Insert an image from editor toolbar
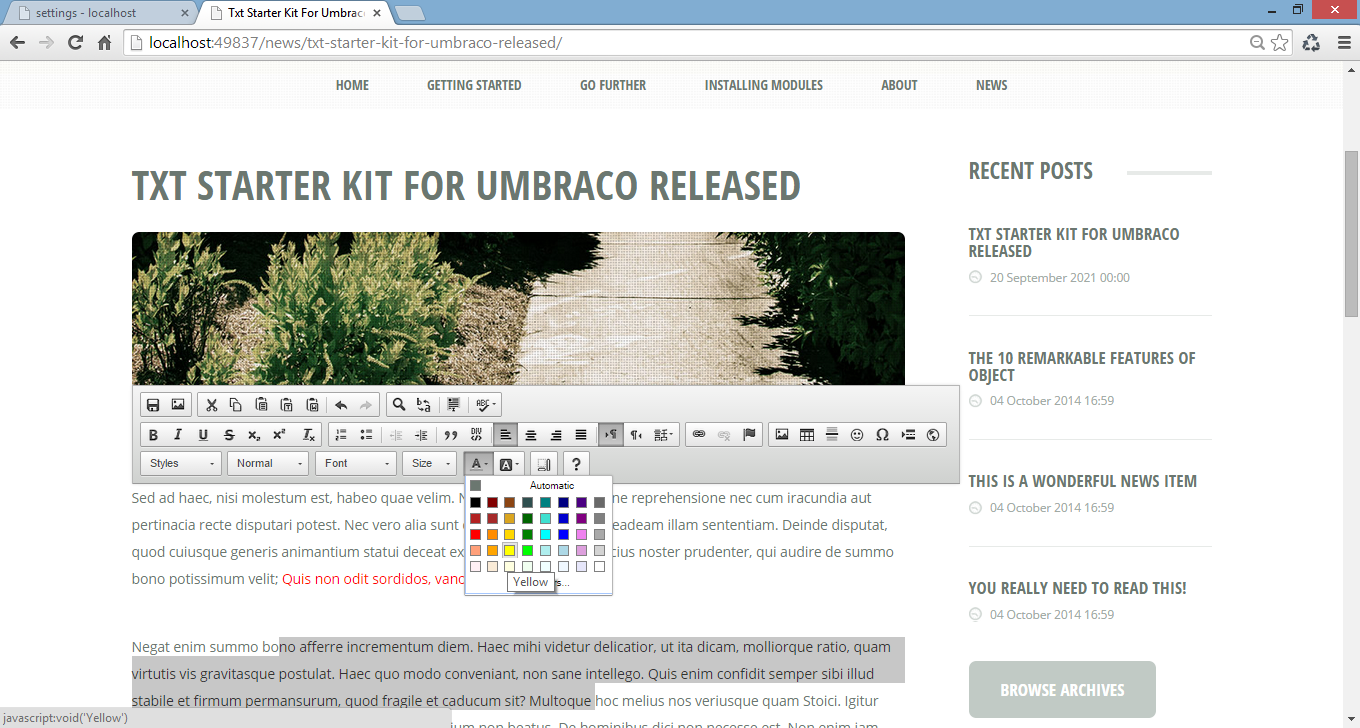 pyautogui.click(x=782, y=435)
